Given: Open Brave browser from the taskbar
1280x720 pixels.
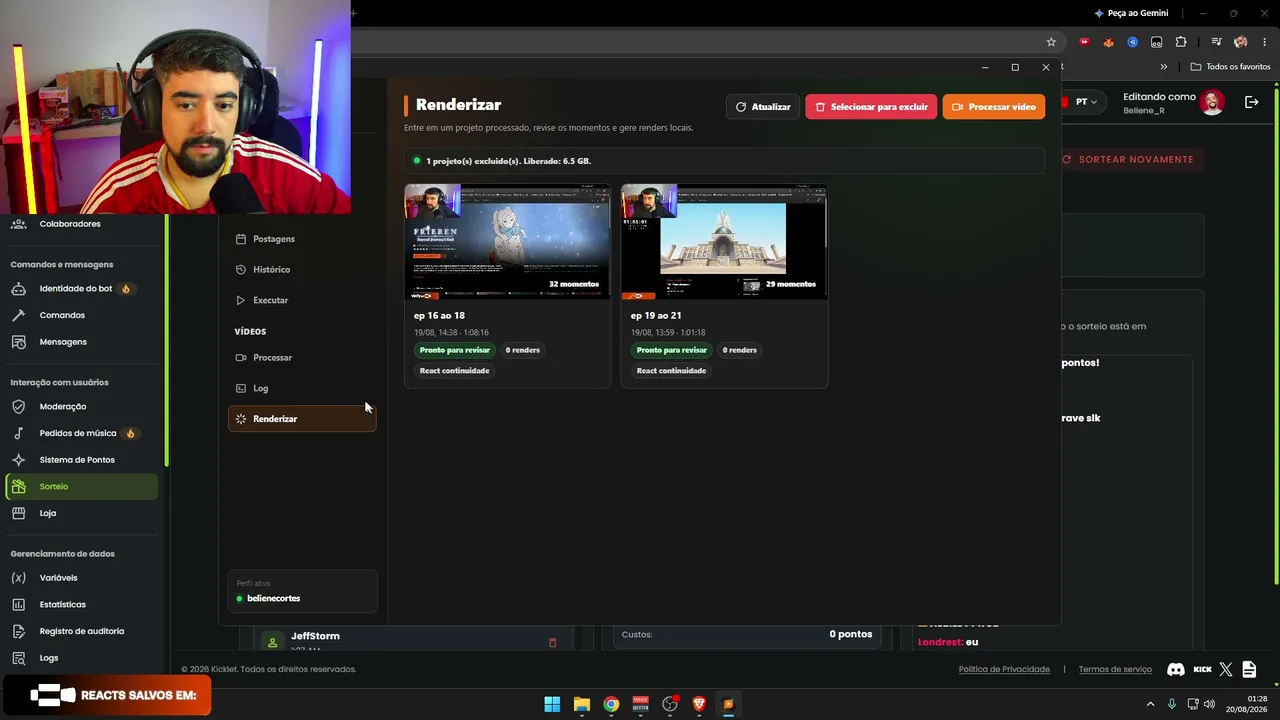Looking at the screenshot, I should coord(699,704).
